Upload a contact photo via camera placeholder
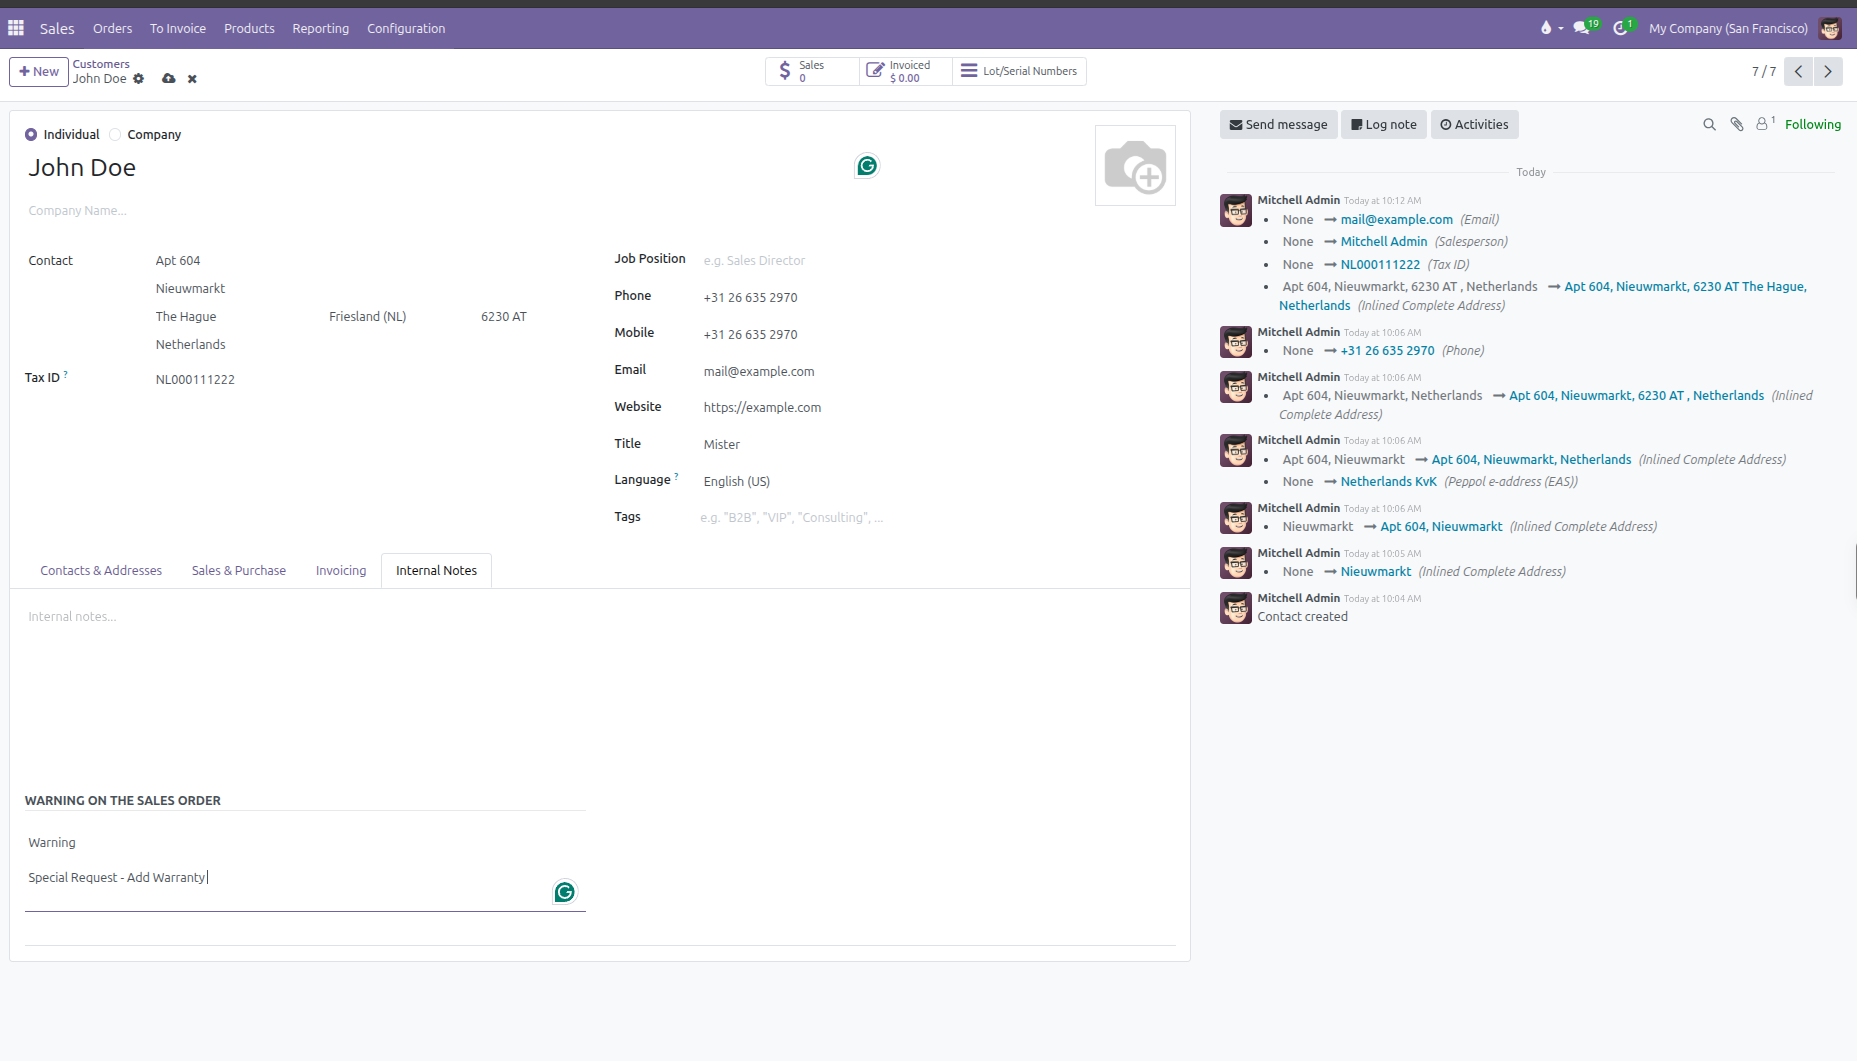 1135,166
